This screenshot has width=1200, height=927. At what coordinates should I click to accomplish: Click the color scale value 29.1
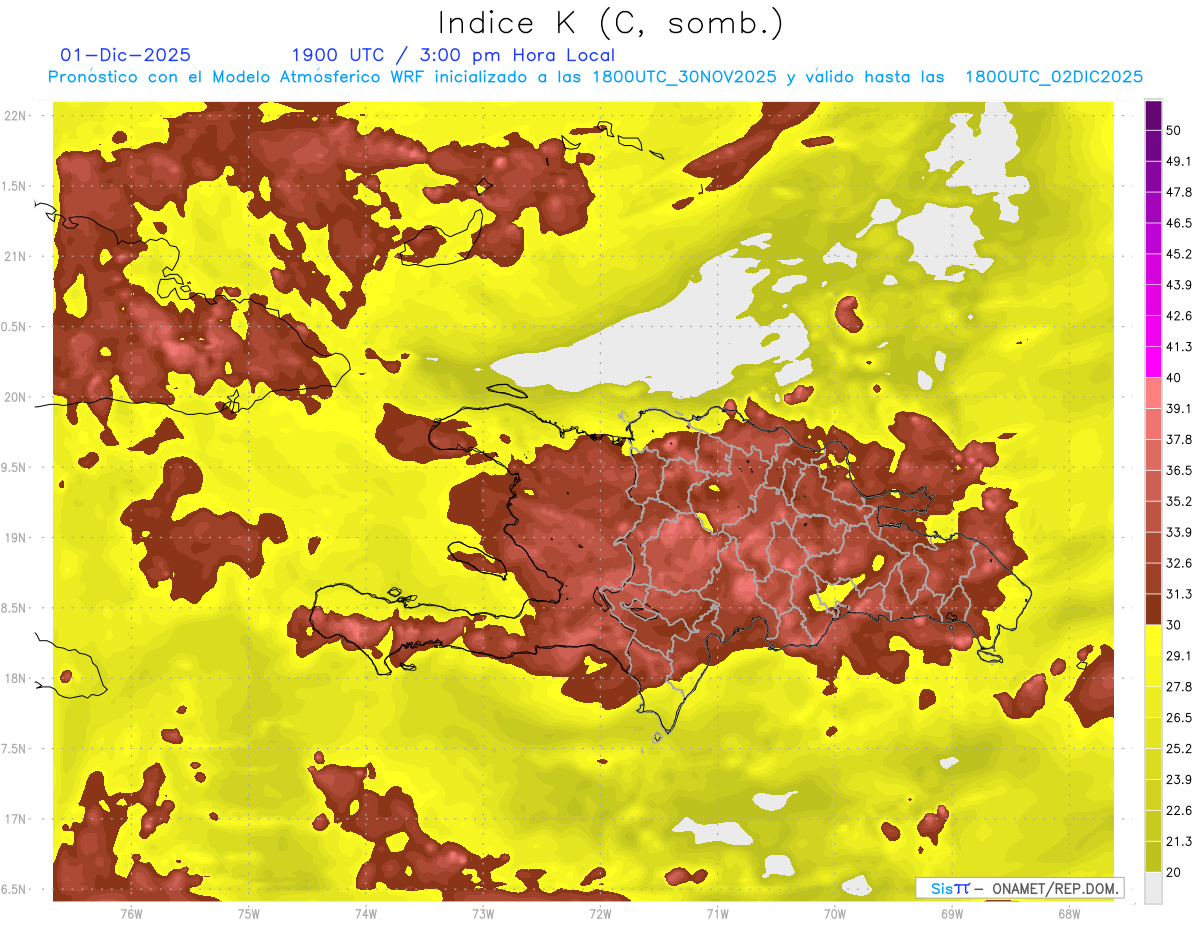[1180, 655]
